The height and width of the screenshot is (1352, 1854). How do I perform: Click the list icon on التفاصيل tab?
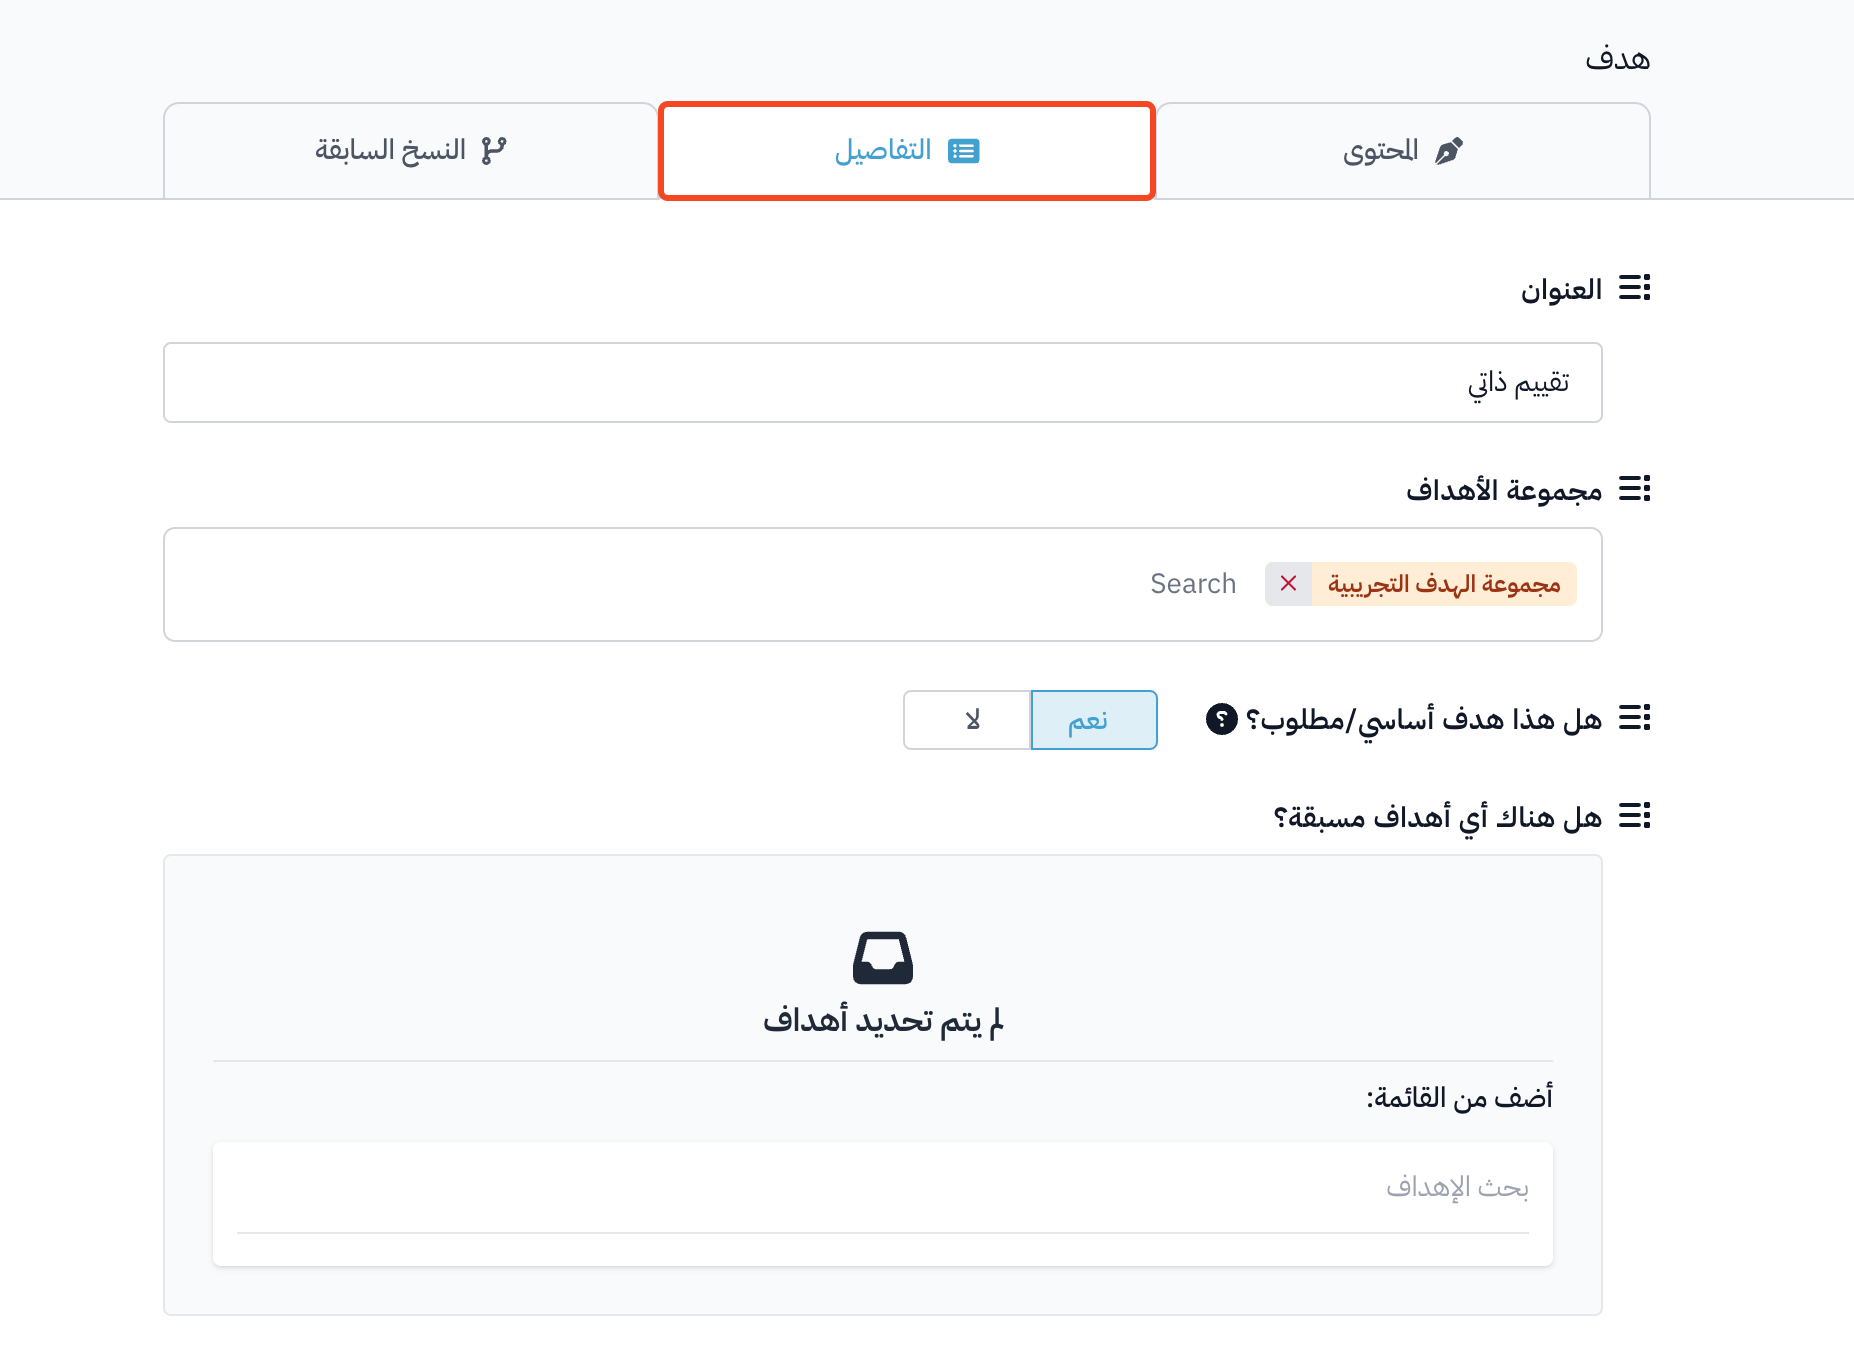(964, 151)
